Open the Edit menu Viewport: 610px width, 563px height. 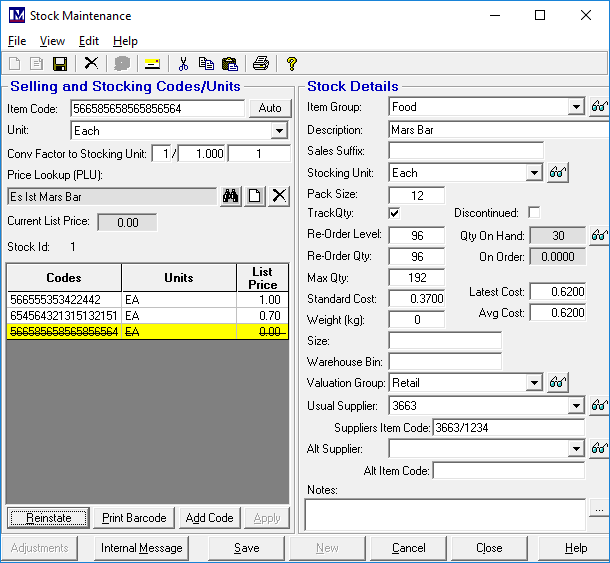[89, 41]
